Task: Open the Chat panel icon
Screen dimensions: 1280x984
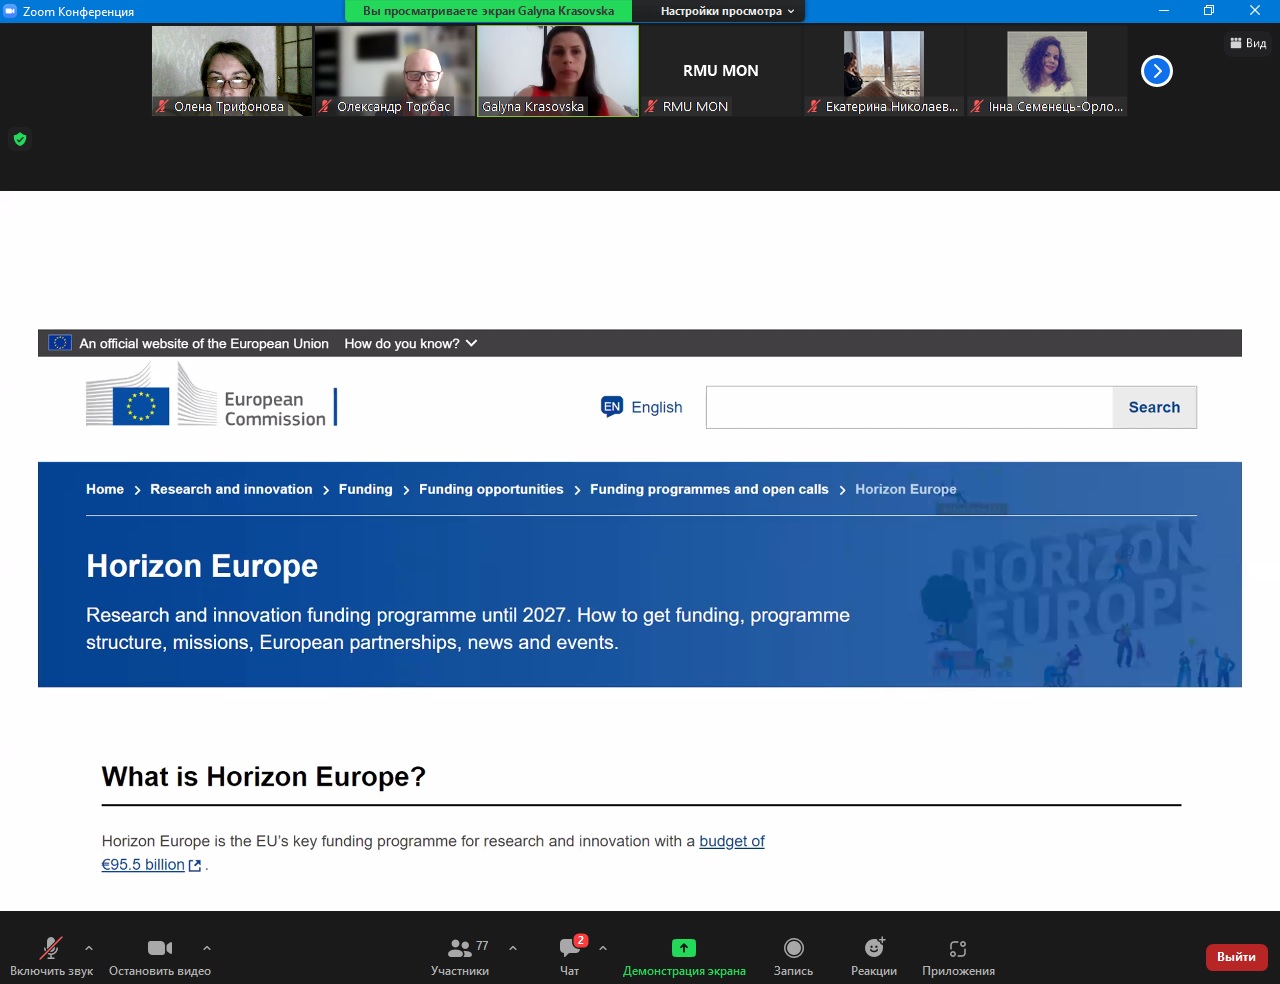Action: pyautogui.click(x=570, y=948)
